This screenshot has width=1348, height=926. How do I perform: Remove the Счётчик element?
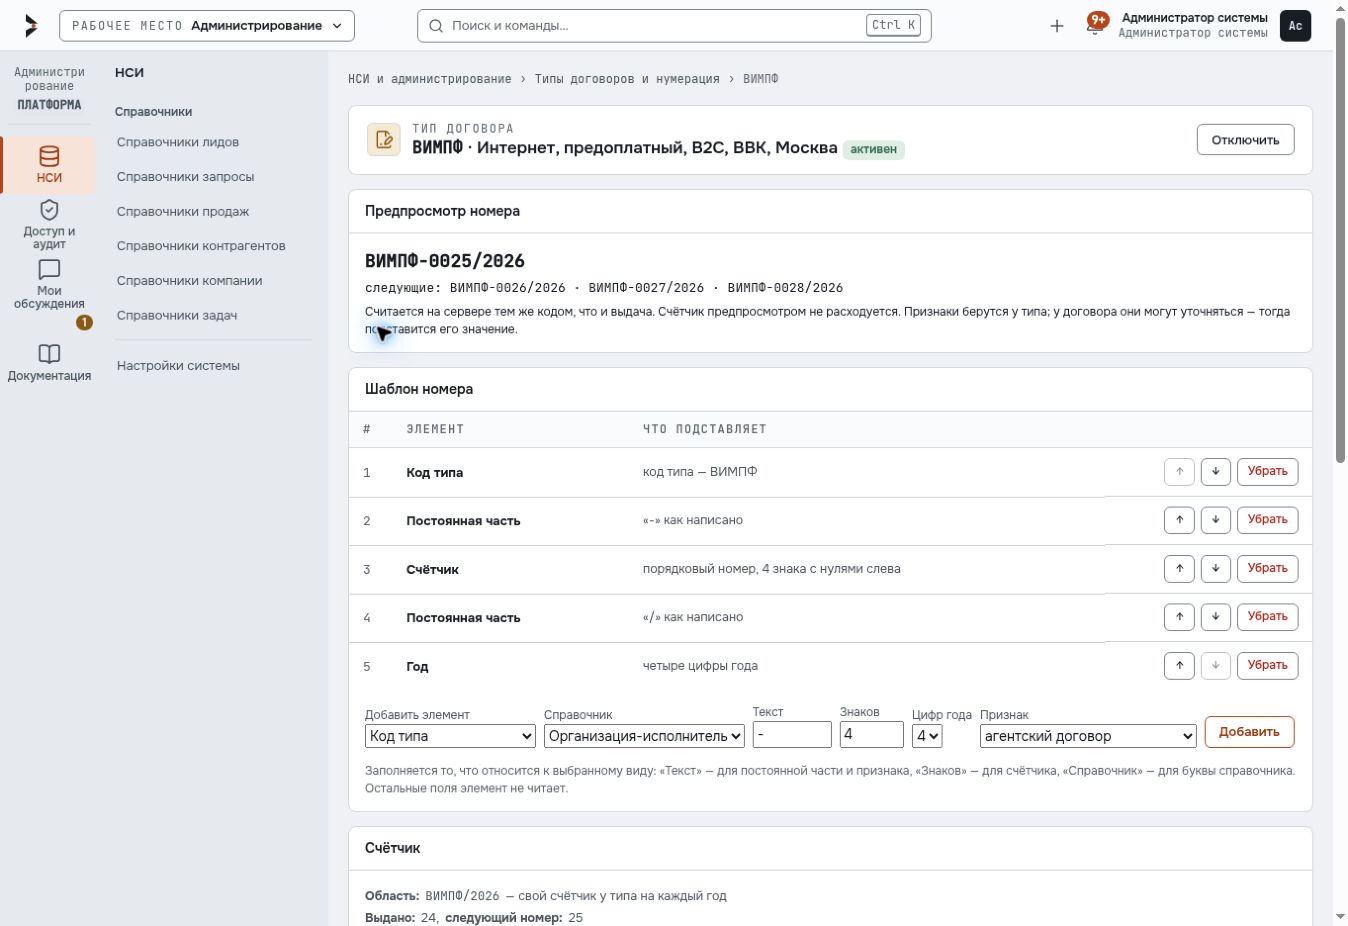(1267, 568)
